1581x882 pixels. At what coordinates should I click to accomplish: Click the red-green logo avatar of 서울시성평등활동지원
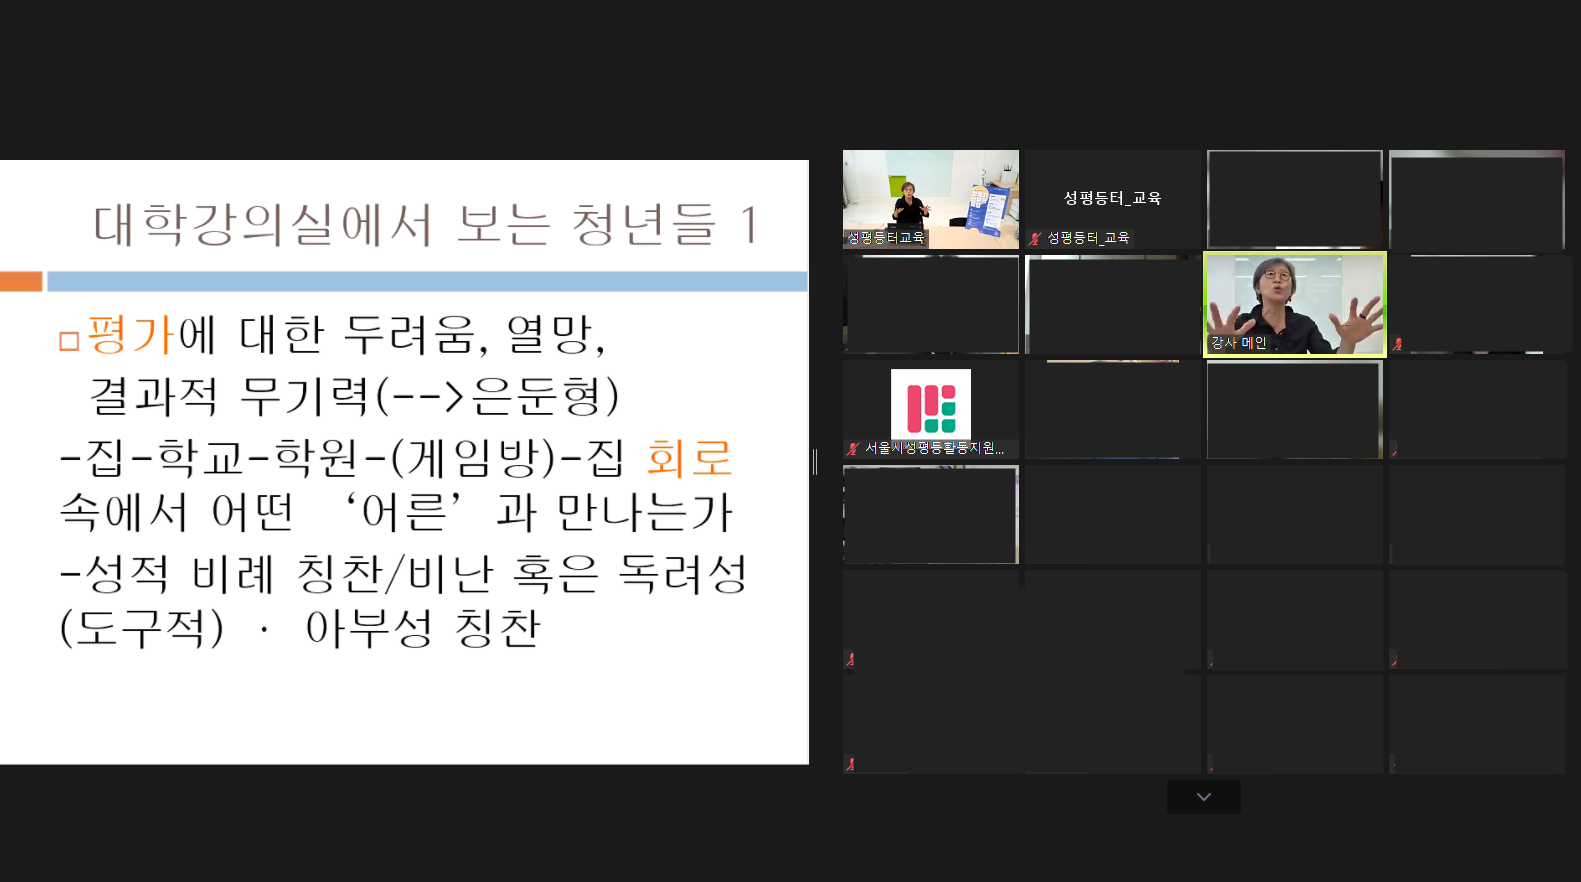930,404
